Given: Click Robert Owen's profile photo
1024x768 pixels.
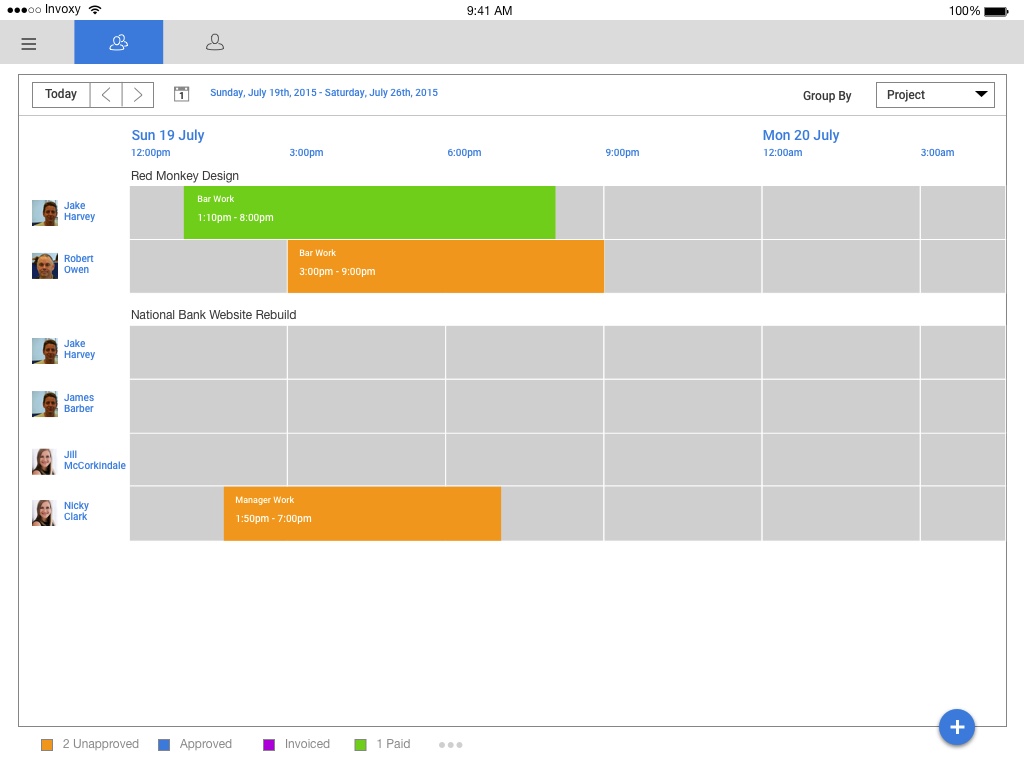Looking at the screenshot, I should tap(45, 265).
